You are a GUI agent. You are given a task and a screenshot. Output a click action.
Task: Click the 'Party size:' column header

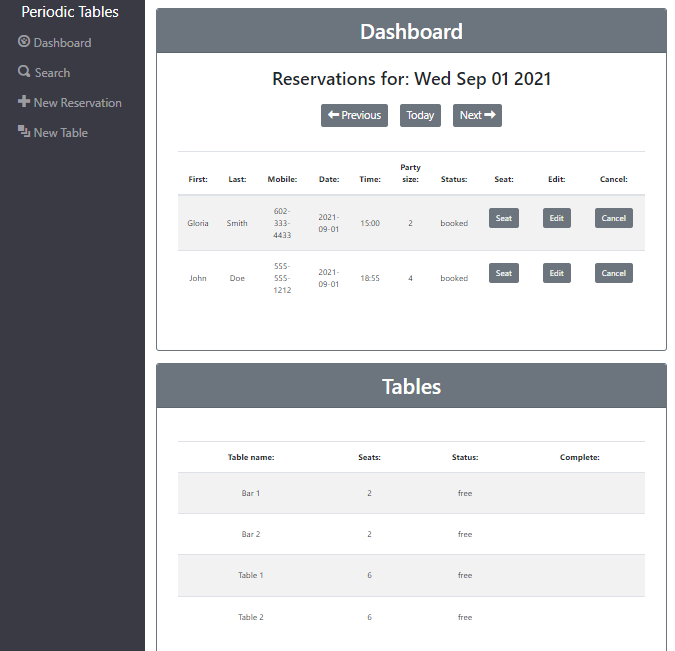[411, 173]
